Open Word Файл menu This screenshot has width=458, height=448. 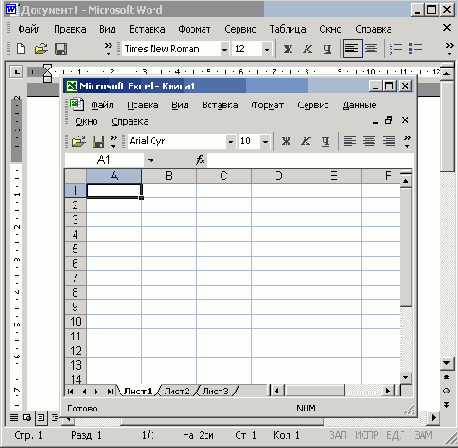point(29,29)
